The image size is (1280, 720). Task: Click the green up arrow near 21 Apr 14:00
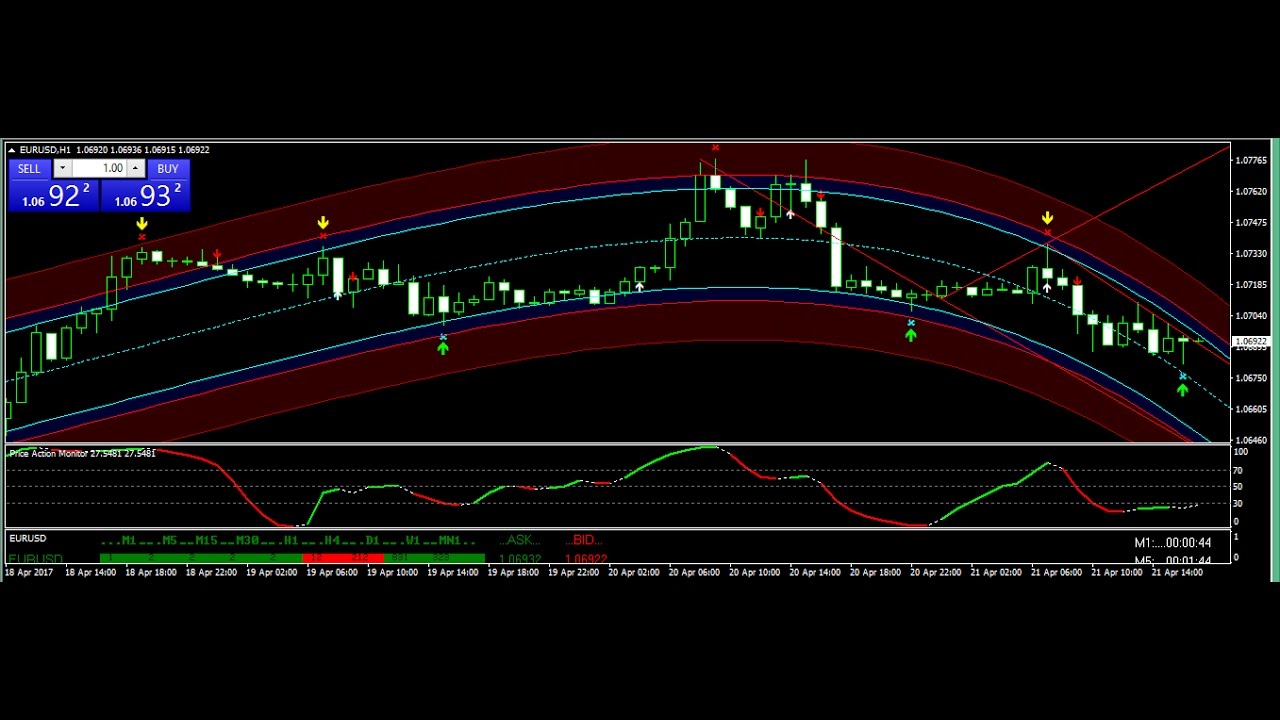[1182, 389]
